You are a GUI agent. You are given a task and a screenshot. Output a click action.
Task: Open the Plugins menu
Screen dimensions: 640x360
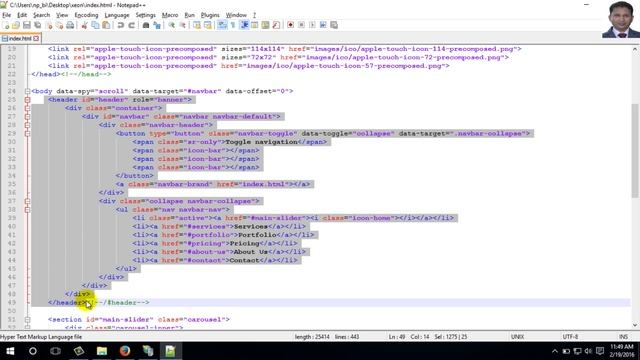click(x=210, y=15)
